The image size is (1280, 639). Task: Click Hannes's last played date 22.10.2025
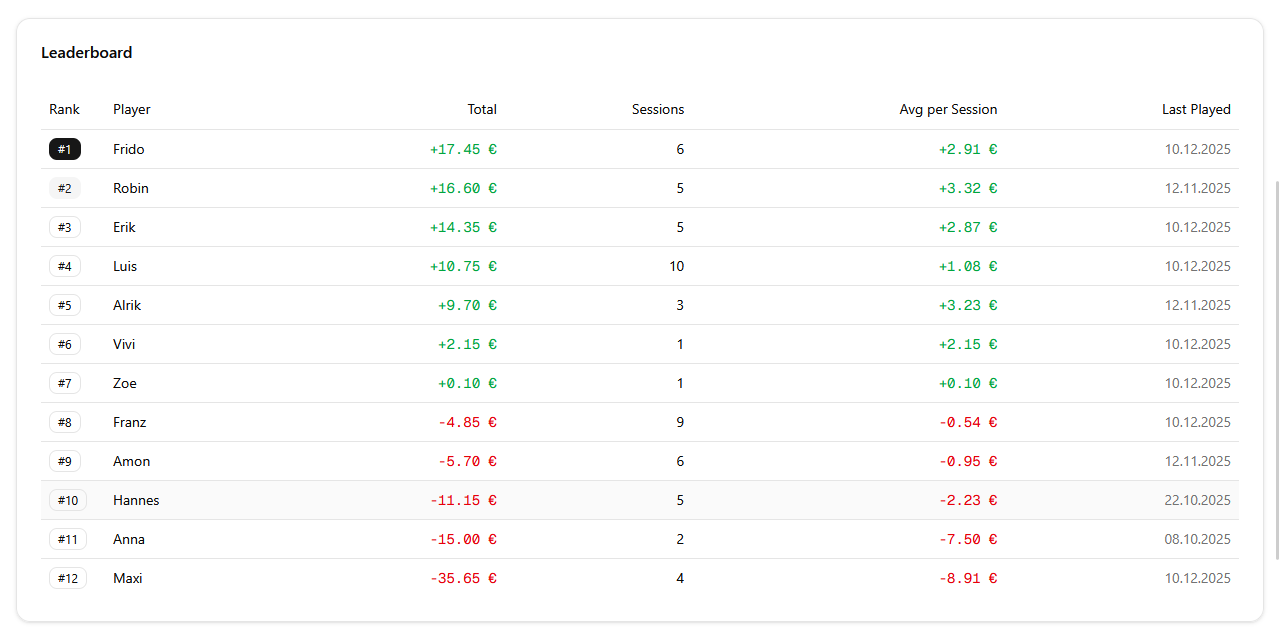point(1197,500)
